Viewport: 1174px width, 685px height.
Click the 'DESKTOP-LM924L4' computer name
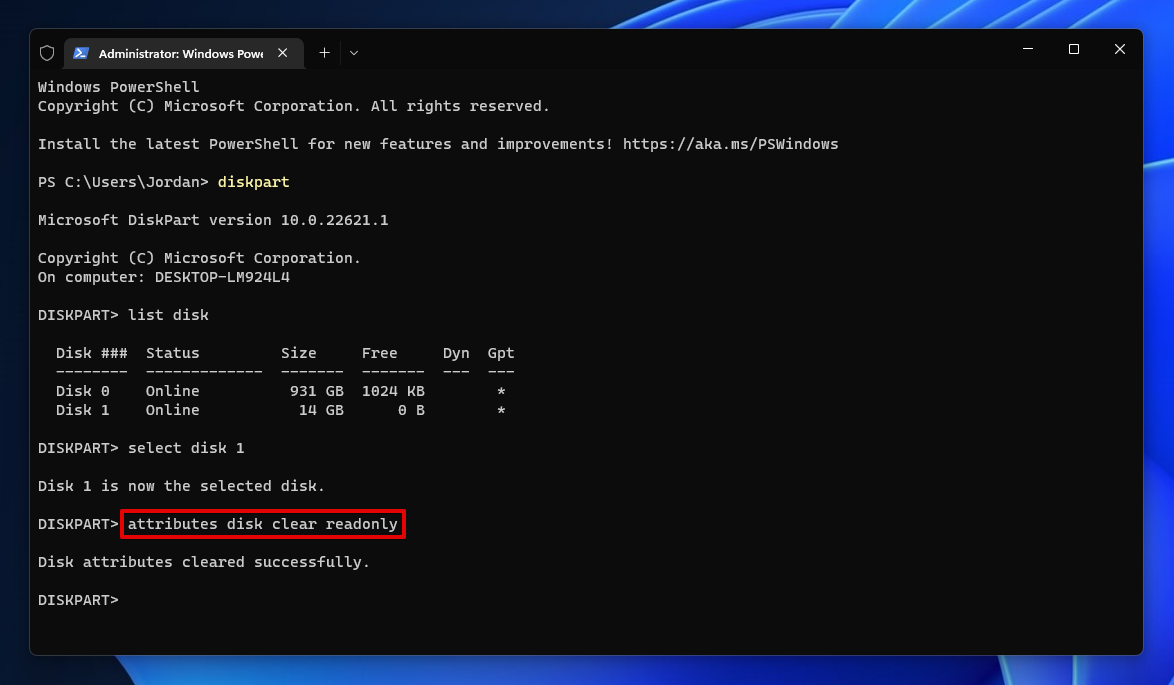[222, 277]
